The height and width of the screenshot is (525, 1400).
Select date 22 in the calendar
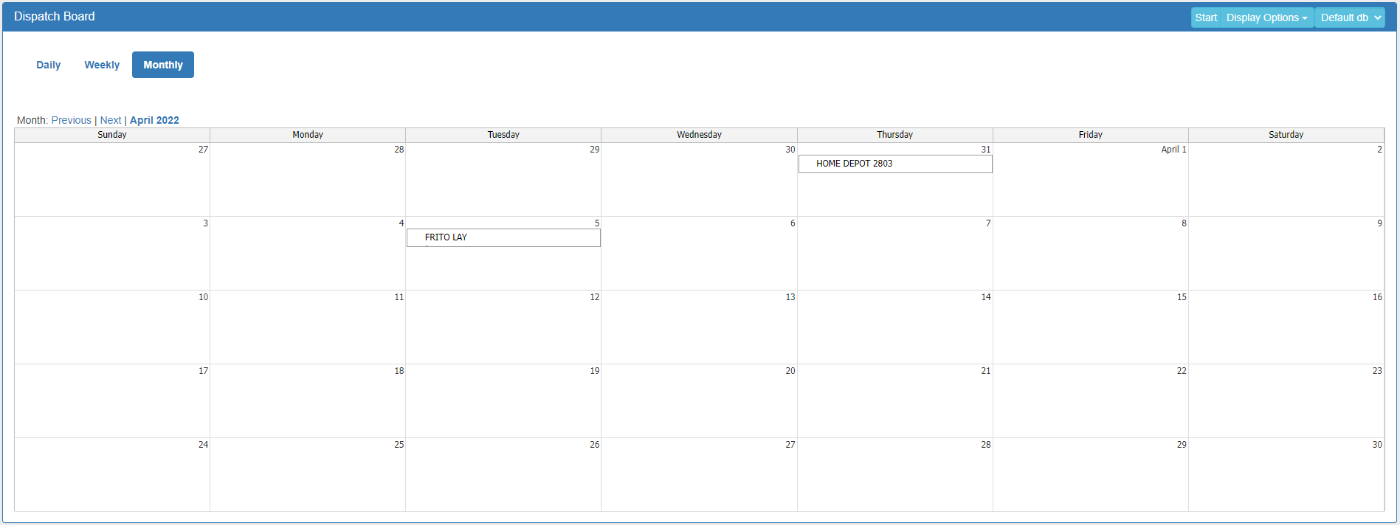pyautogui.click(x=1181, y=371)
